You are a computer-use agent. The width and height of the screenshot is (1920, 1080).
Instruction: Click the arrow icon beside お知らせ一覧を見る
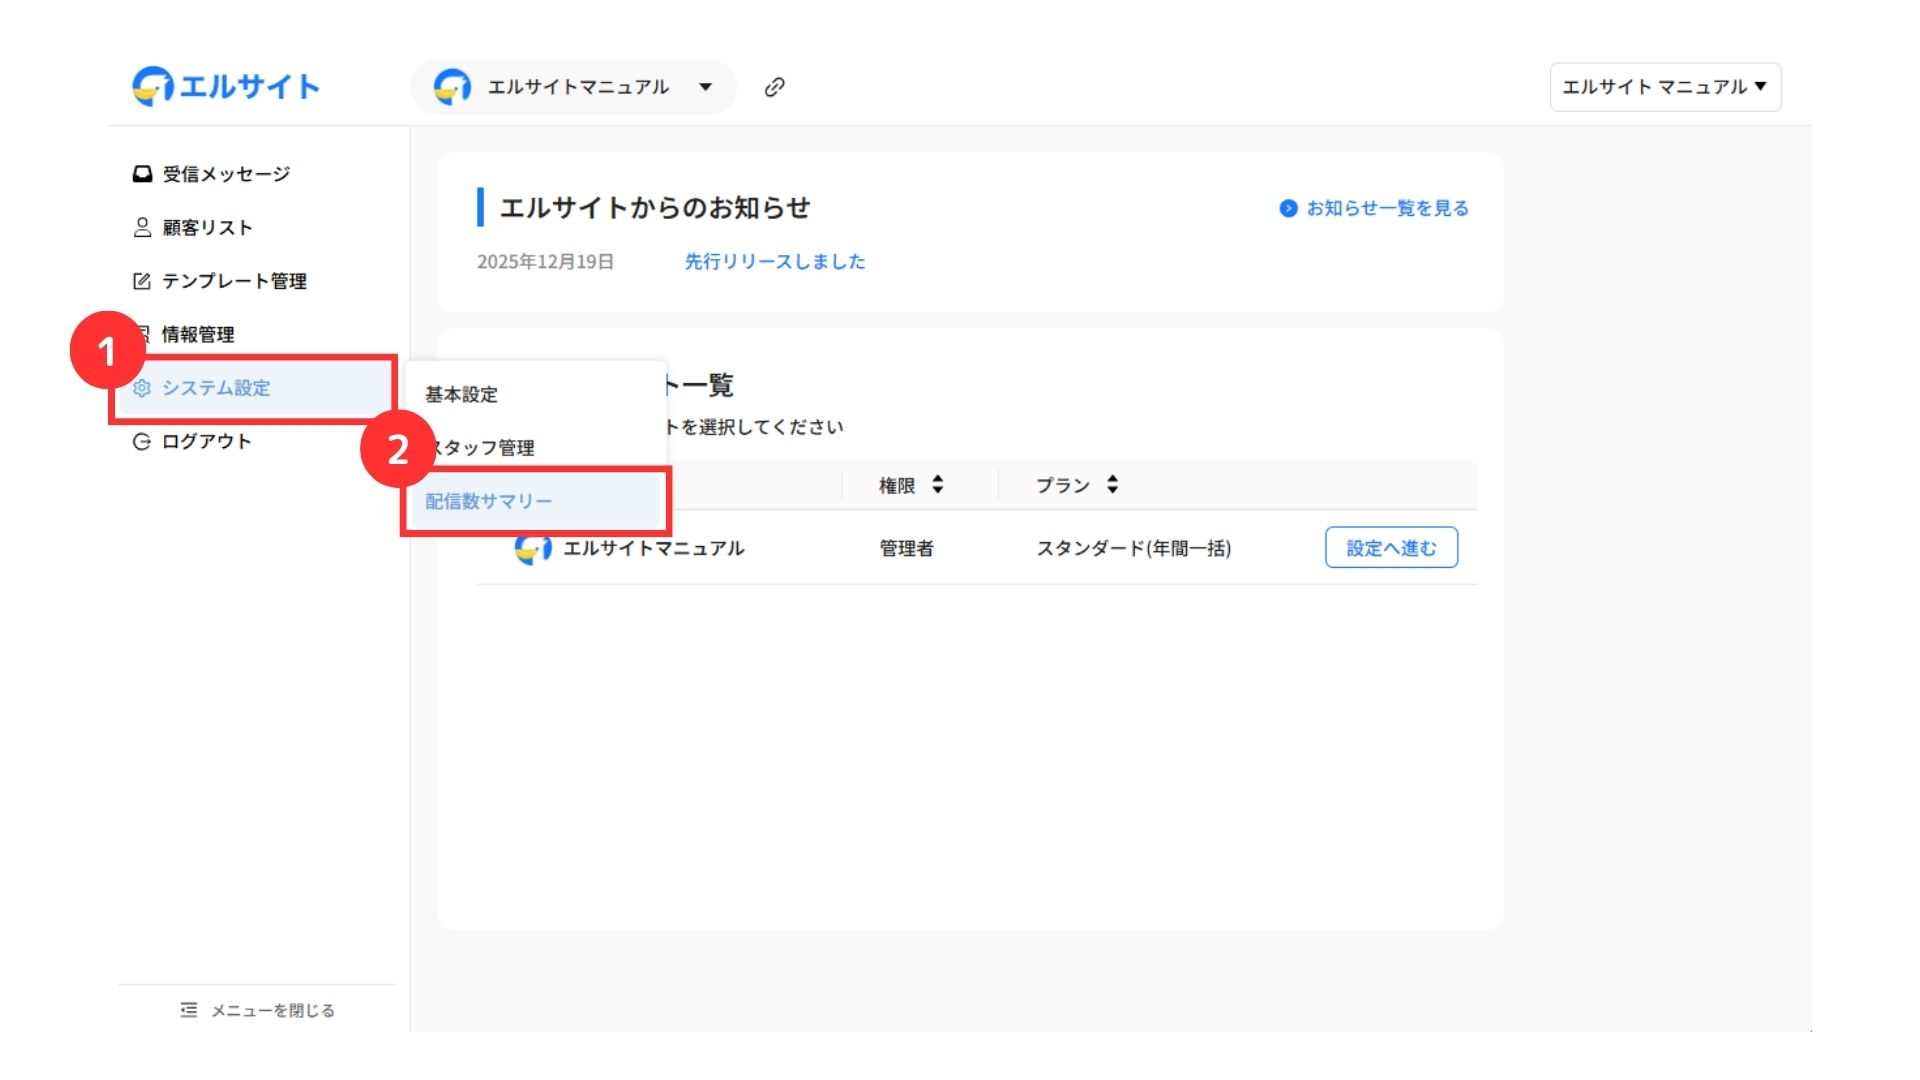pos(1288,208)
